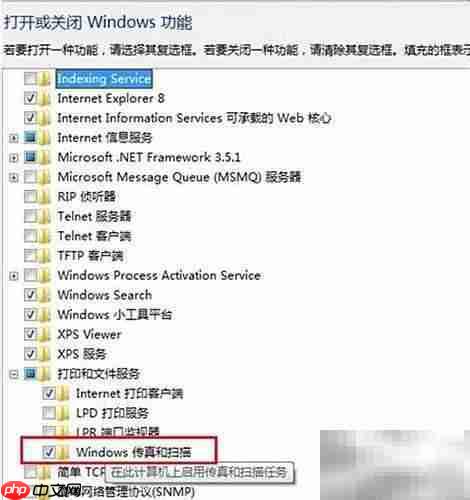Collapse the 打印和文件服务 node
Image resolution: width=470 pixels, height=500 pixels.
14,374
